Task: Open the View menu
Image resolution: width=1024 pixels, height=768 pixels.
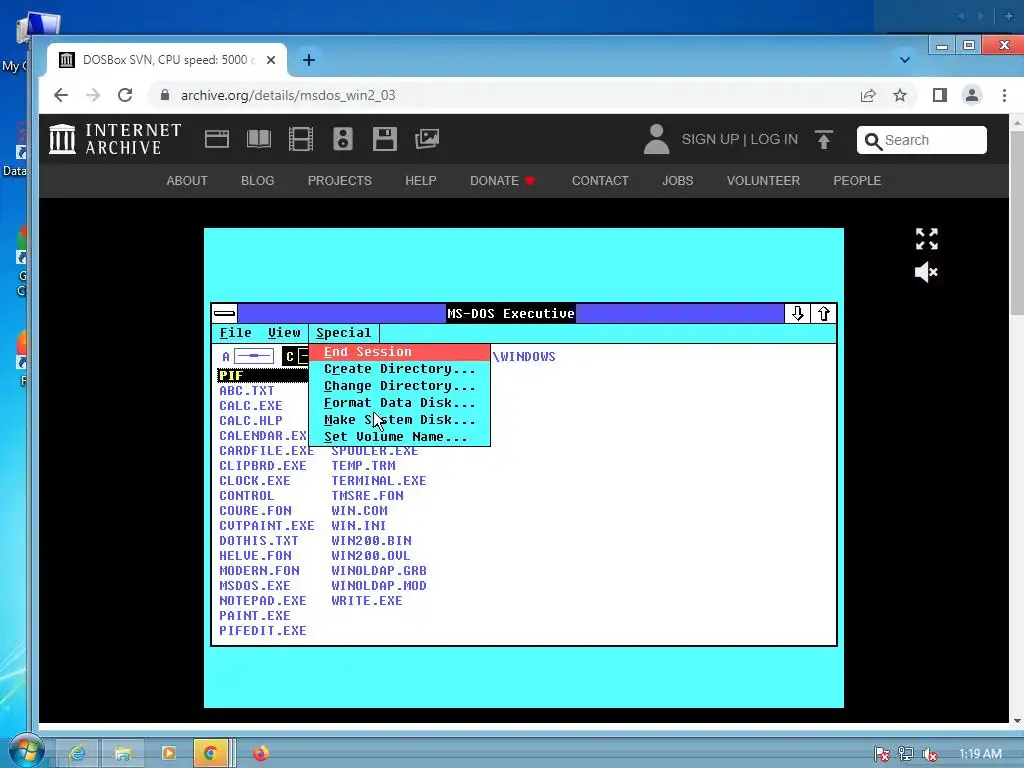Action: (x=284, y=333)
